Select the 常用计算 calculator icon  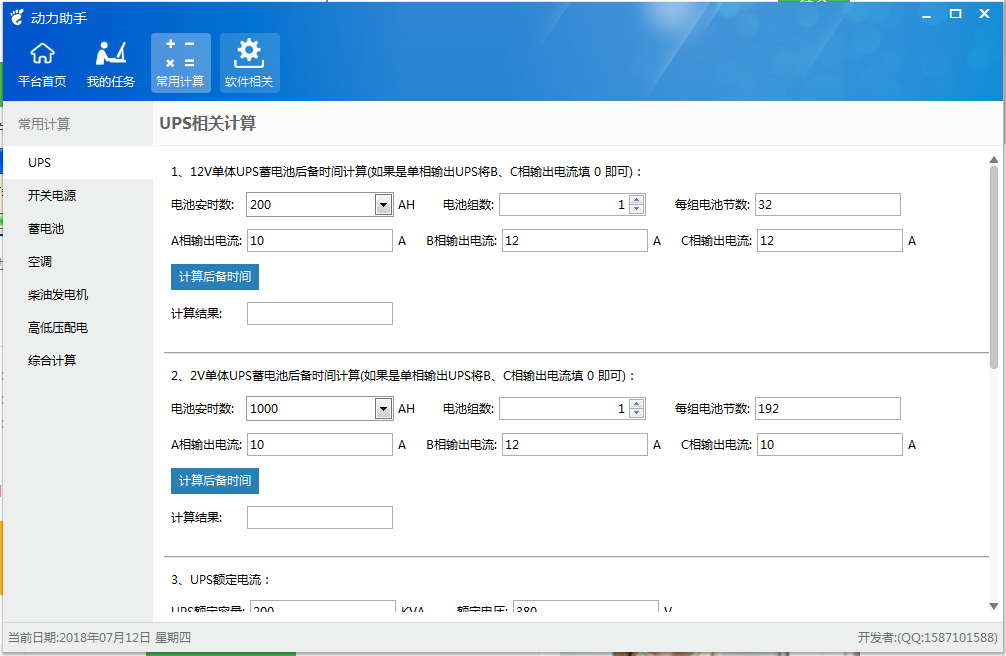point(180,63)
